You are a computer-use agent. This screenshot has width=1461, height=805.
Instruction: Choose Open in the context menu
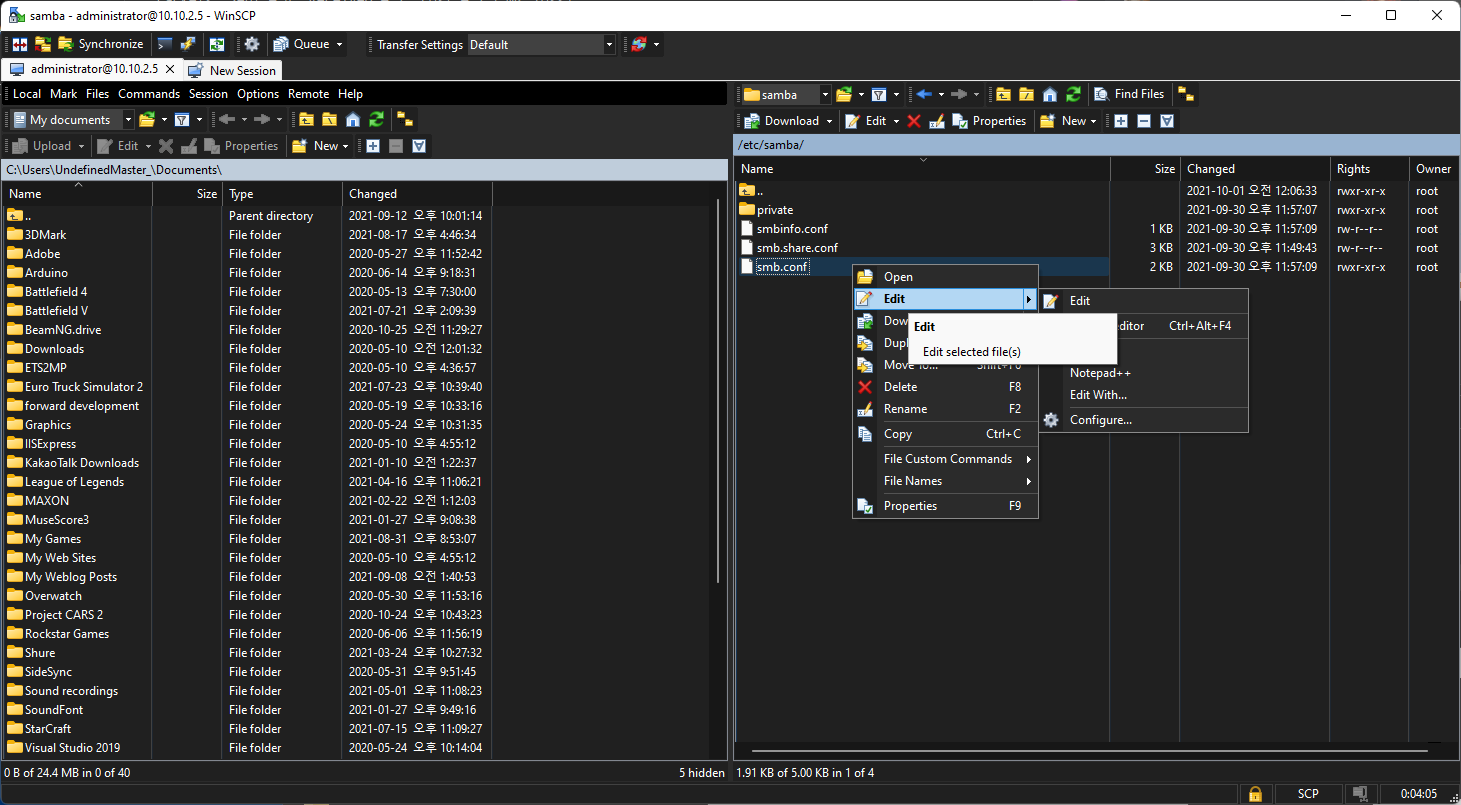coord(945,277)
